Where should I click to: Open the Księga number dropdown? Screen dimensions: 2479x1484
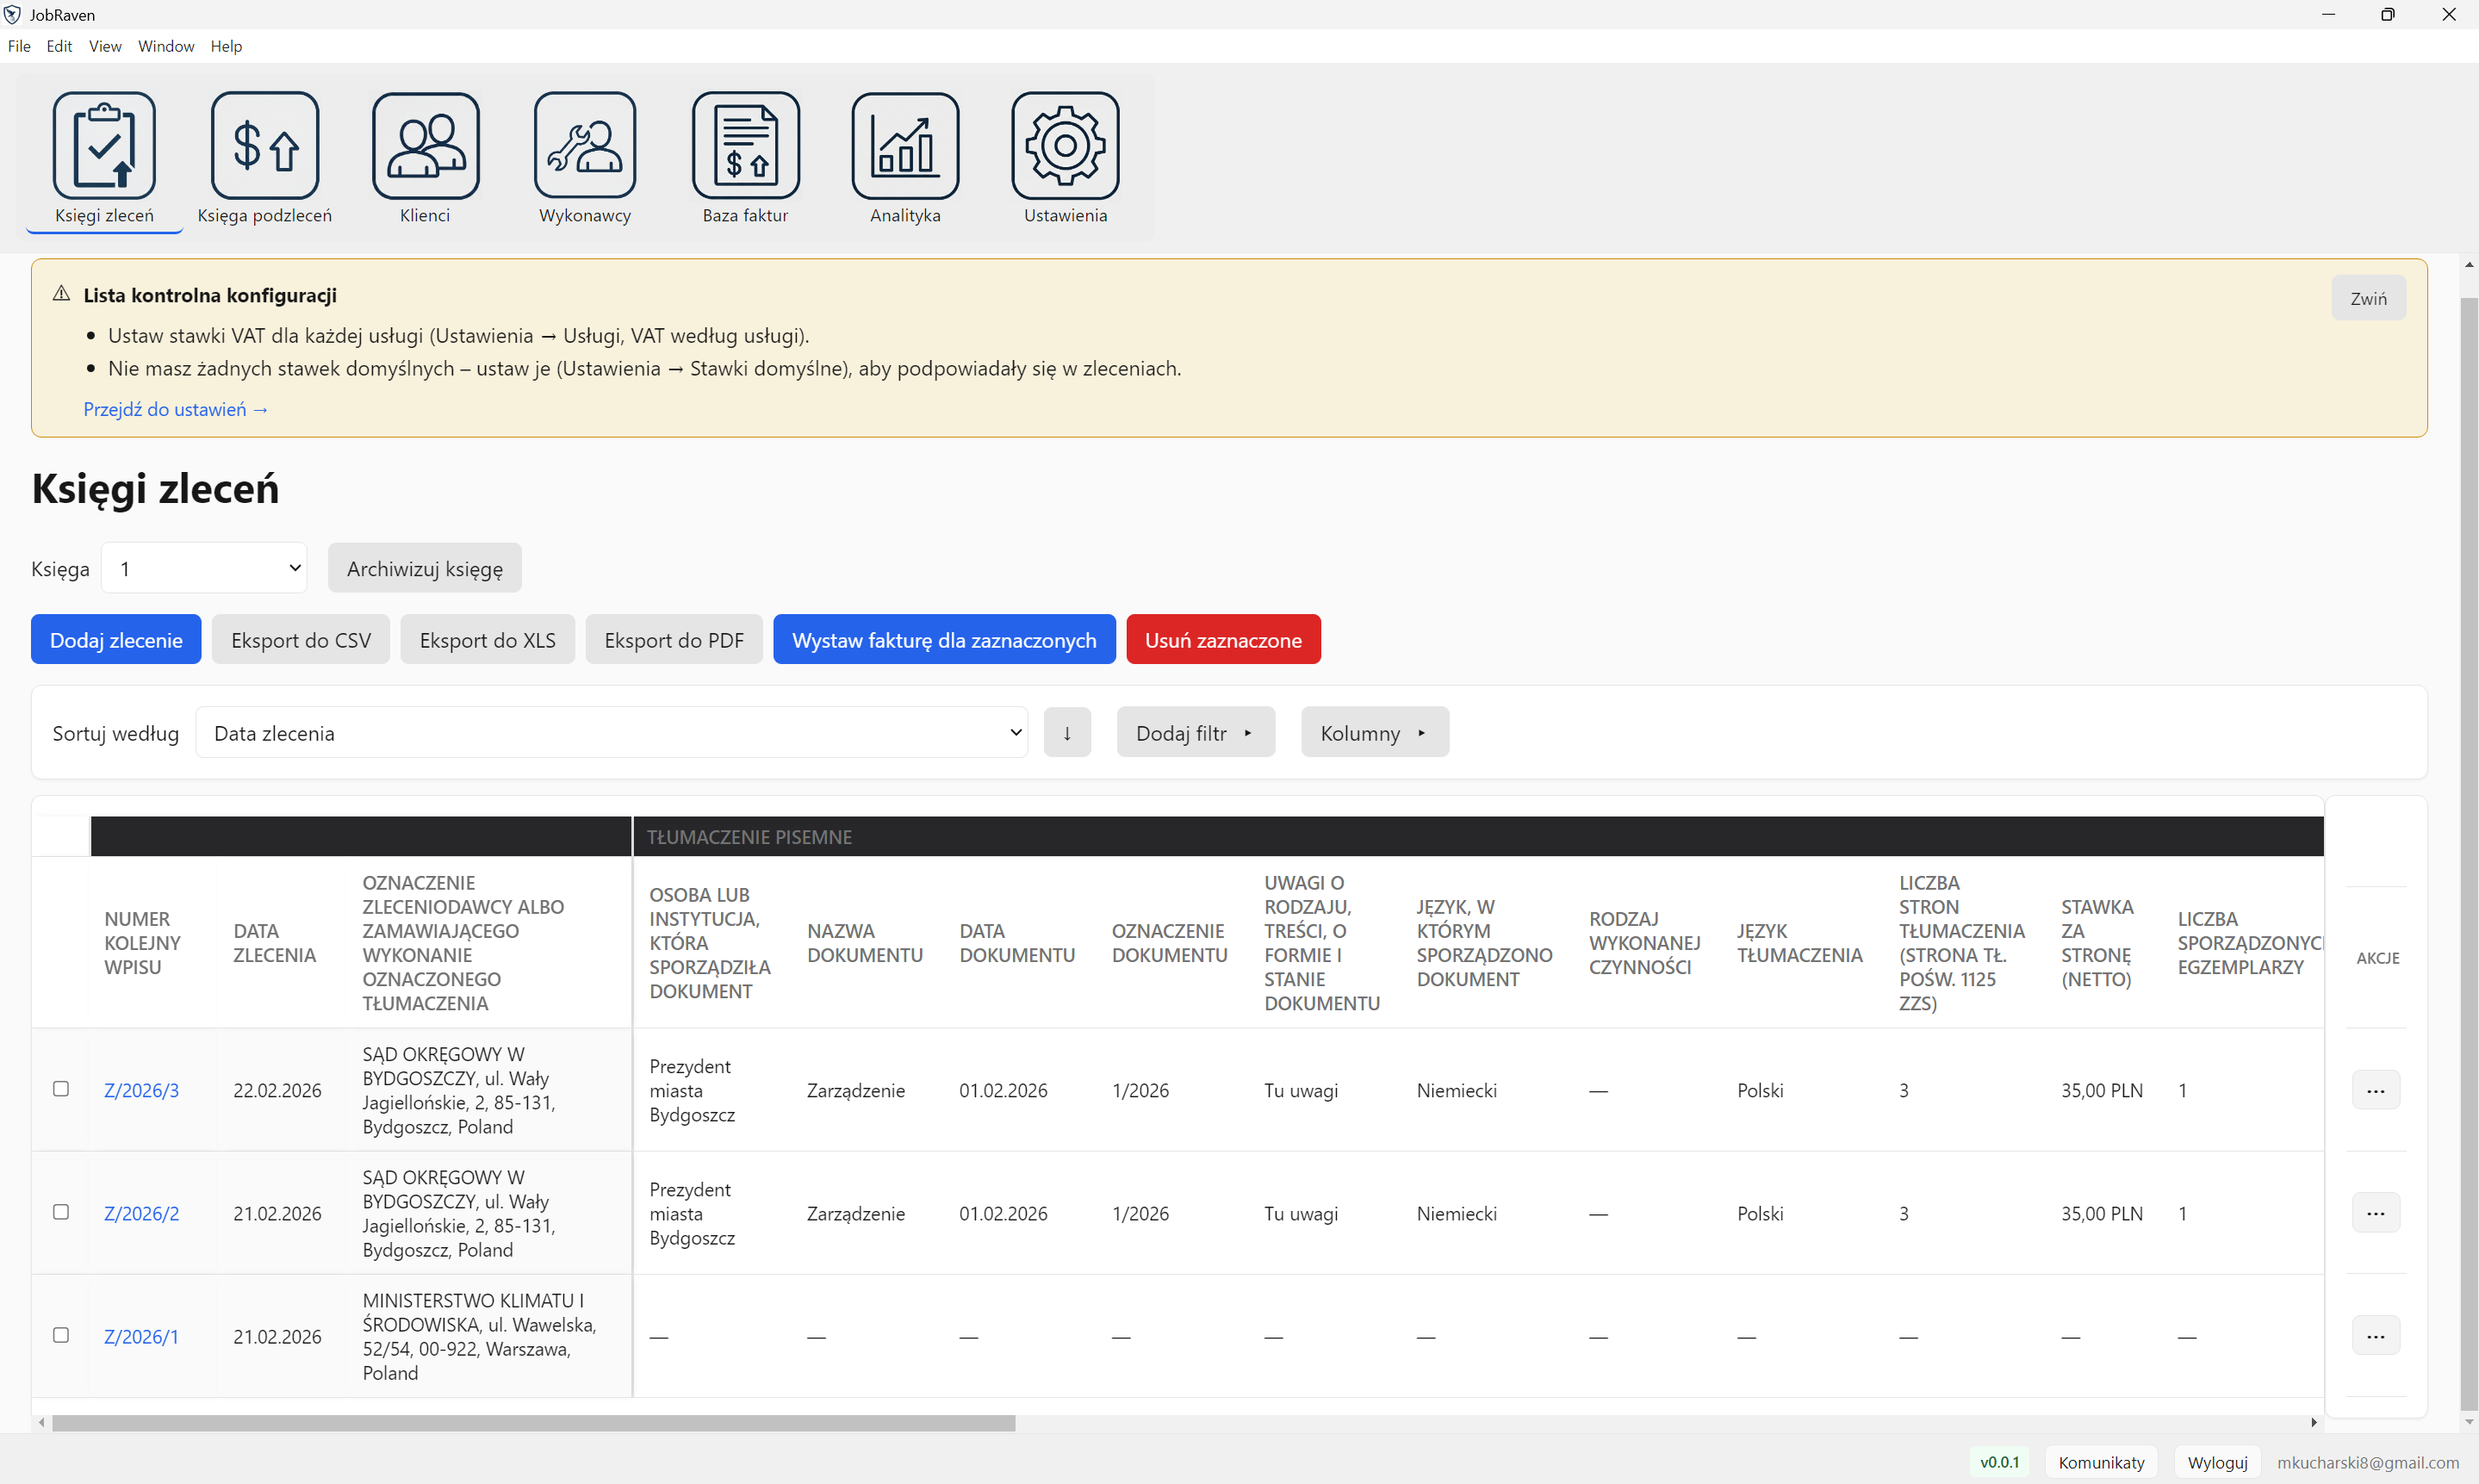[204, 568]
